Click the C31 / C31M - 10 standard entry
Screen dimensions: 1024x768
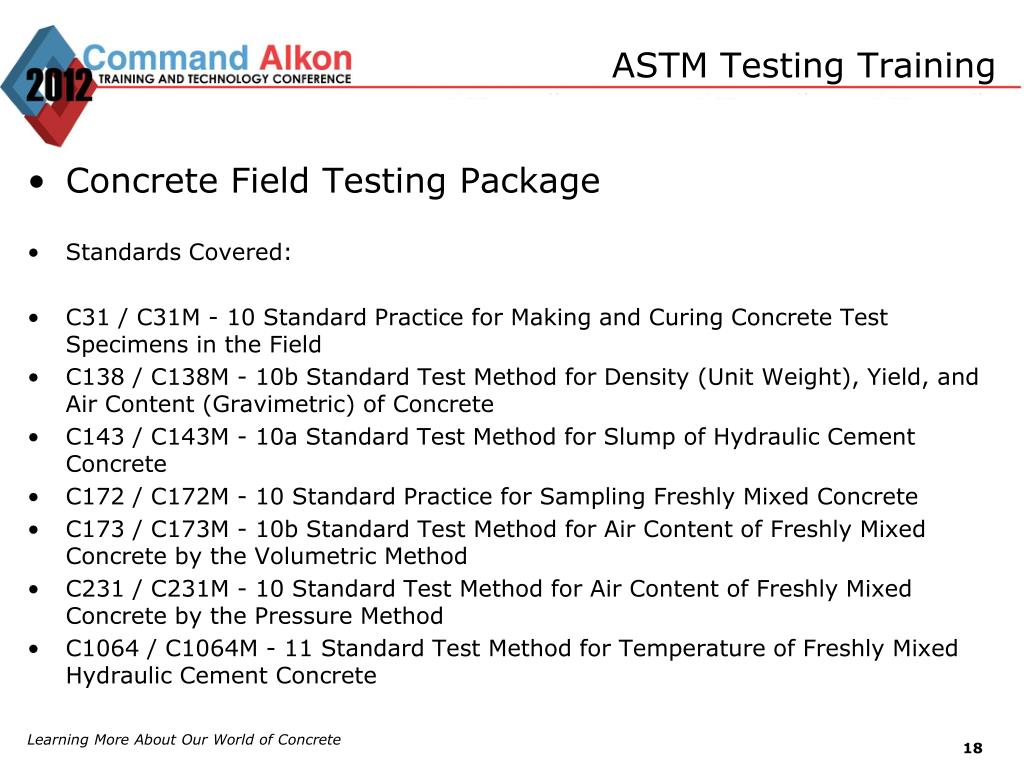pos(477,331)
